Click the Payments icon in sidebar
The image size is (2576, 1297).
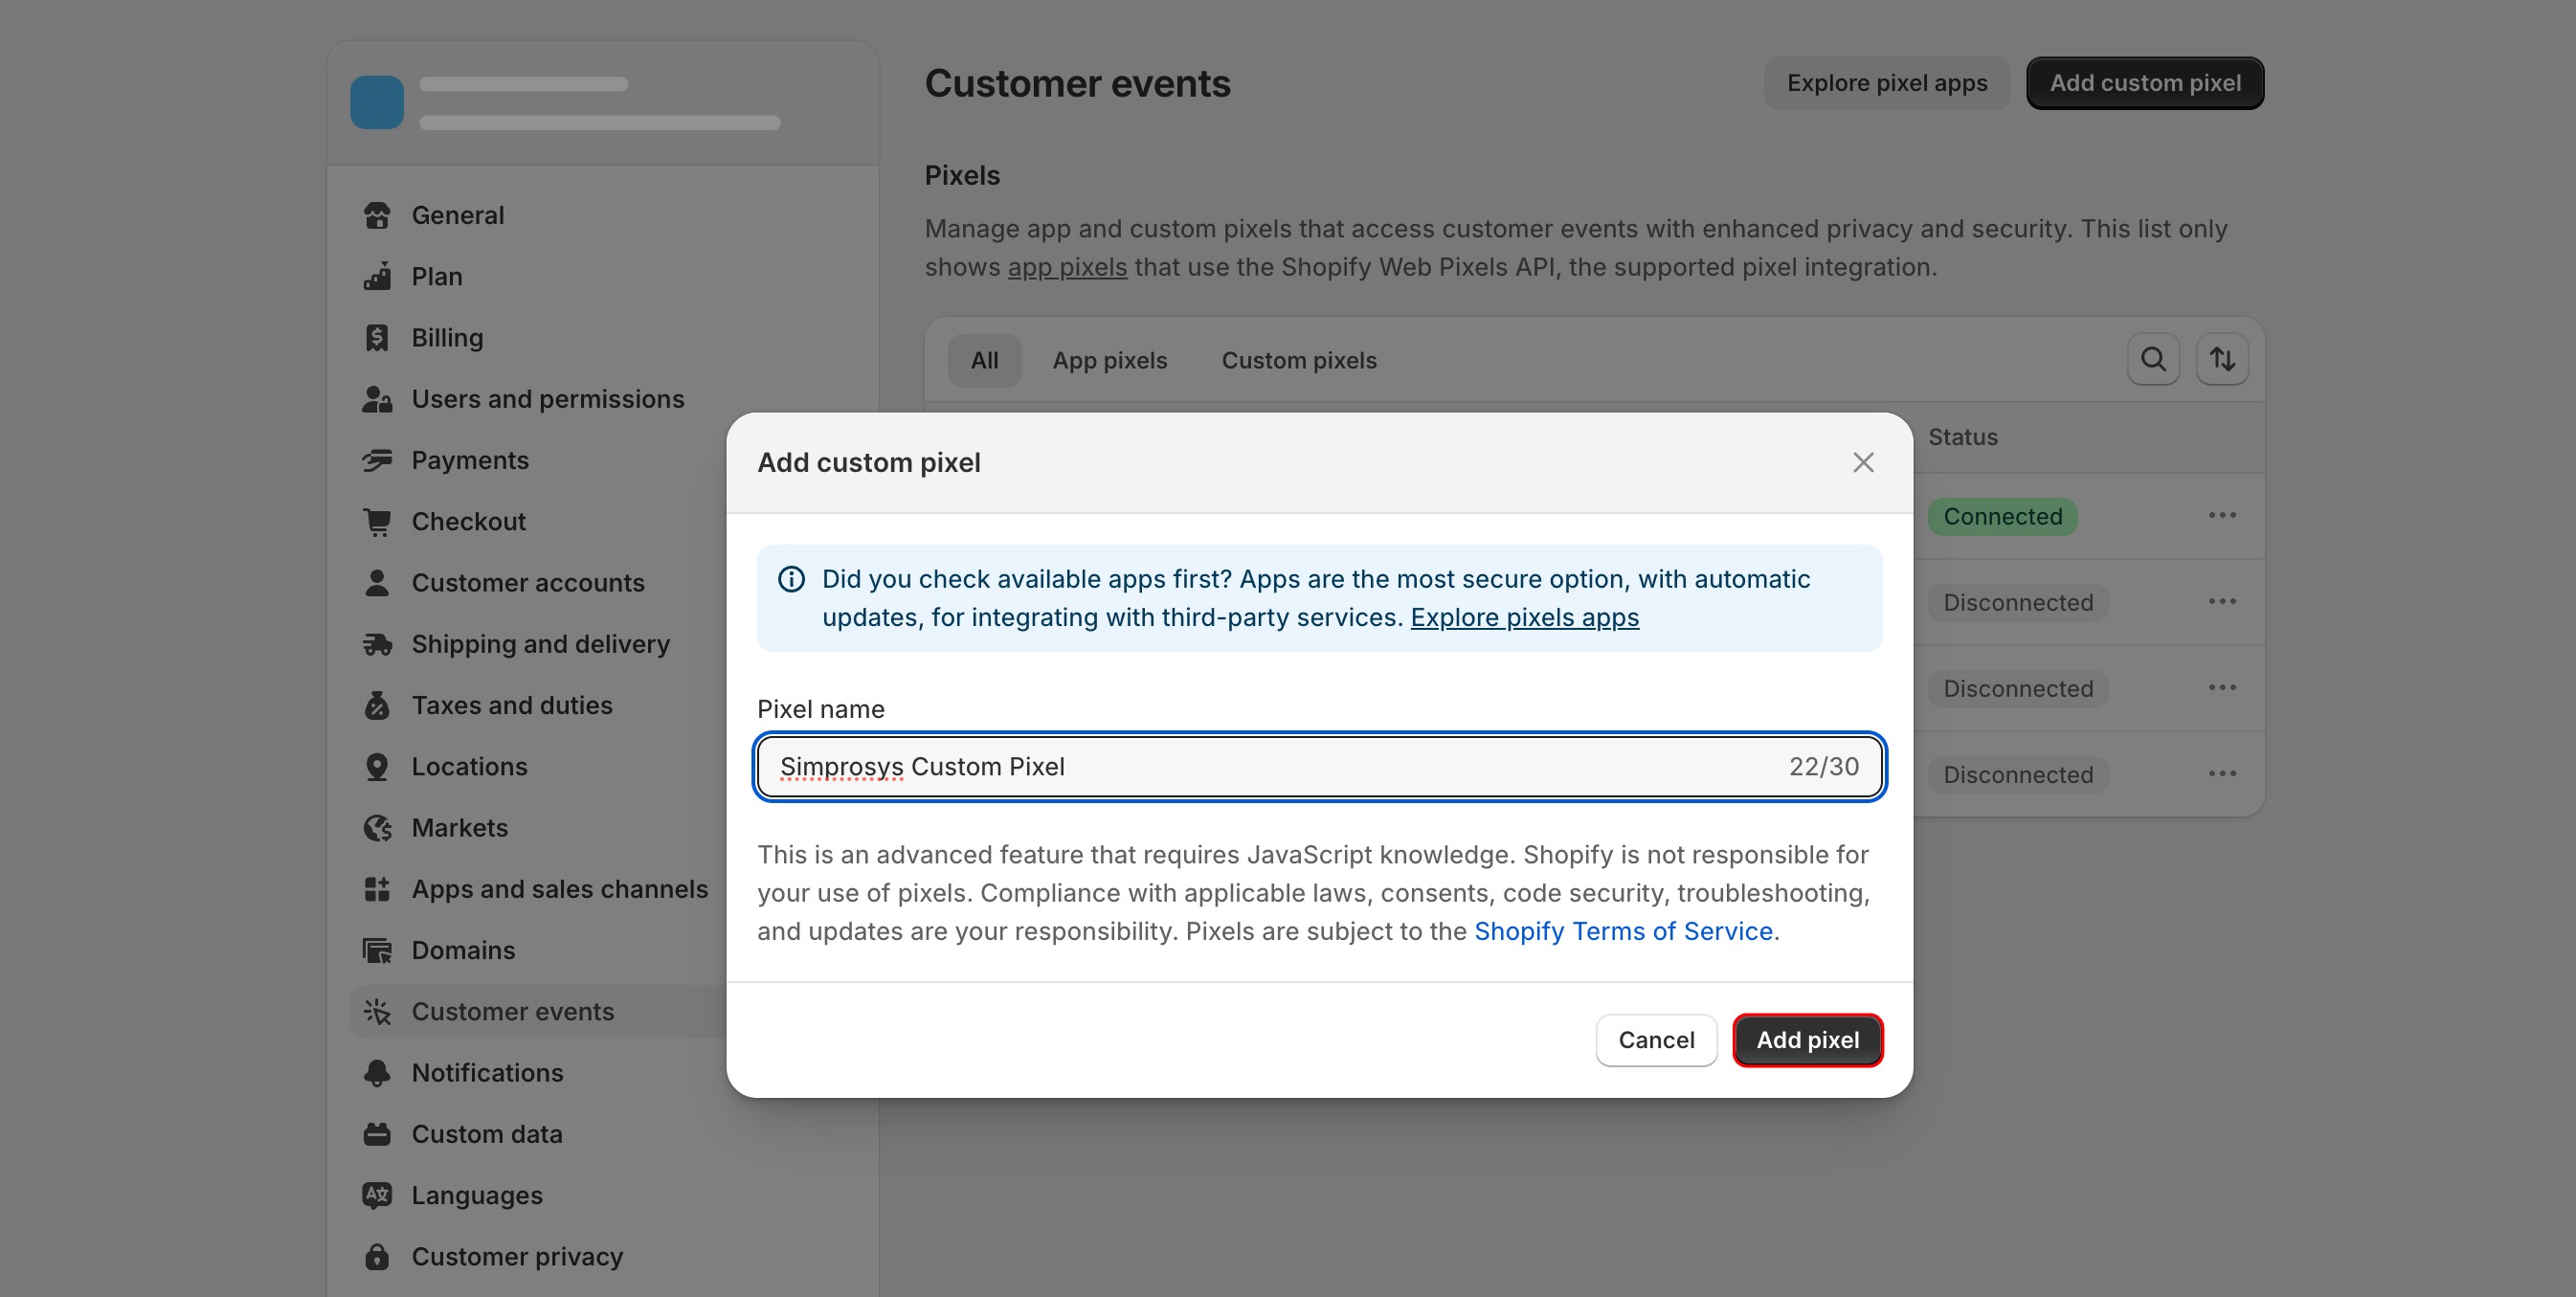coord(377,460)
